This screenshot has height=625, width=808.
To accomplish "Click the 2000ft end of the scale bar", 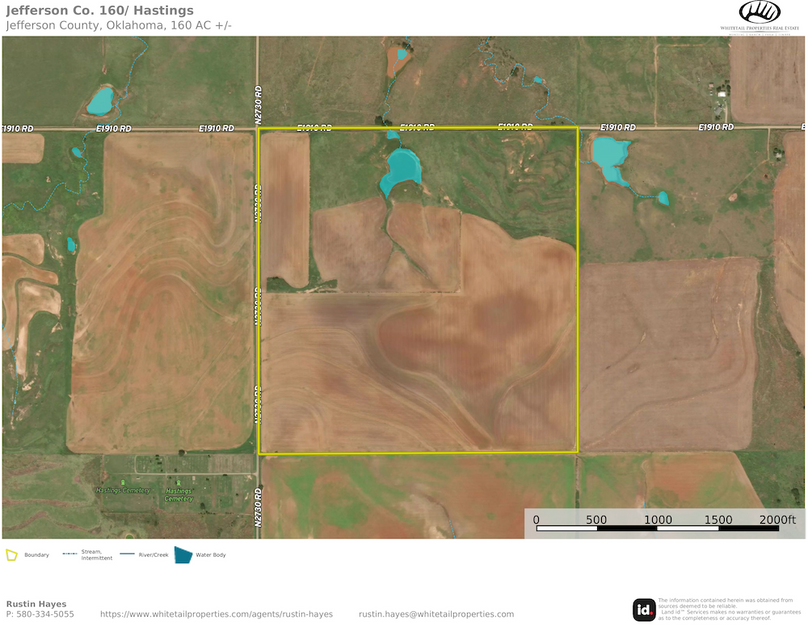I will click(x=778, y=520).
